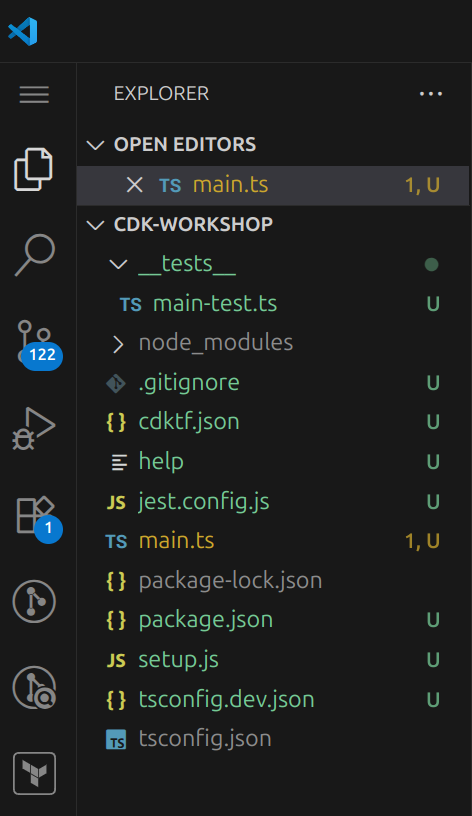The width and height of the screenshot is (472, 816).
Task: Open the hamburger application menu
Action: (x=34, y=94)
